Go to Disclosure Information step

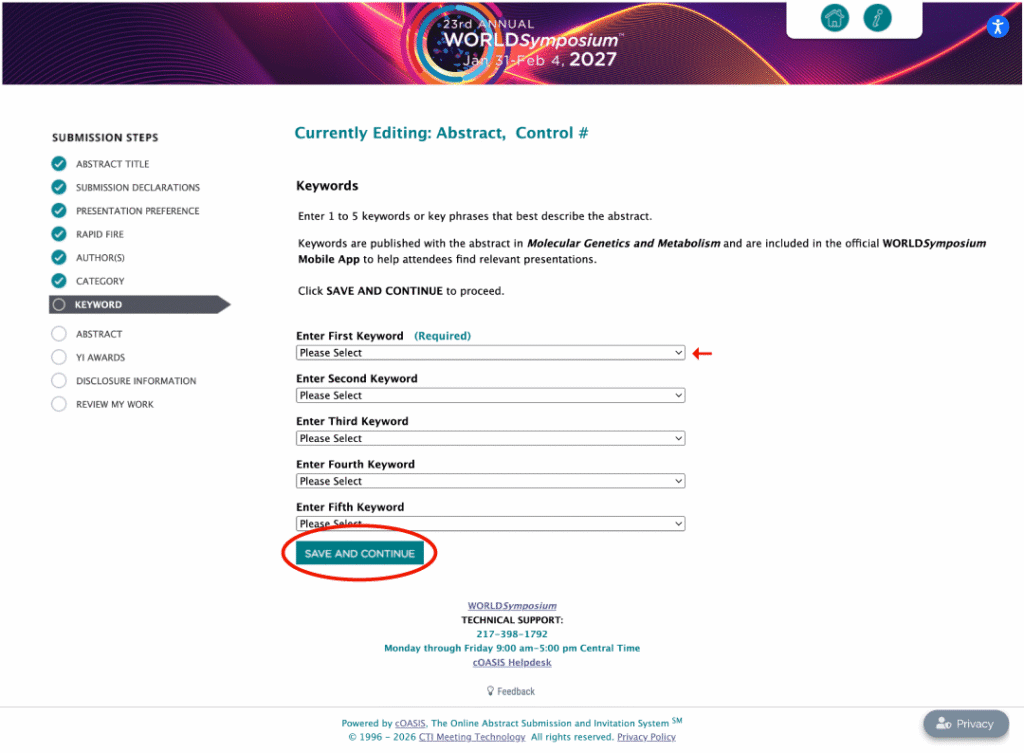(x=136, y=381)
